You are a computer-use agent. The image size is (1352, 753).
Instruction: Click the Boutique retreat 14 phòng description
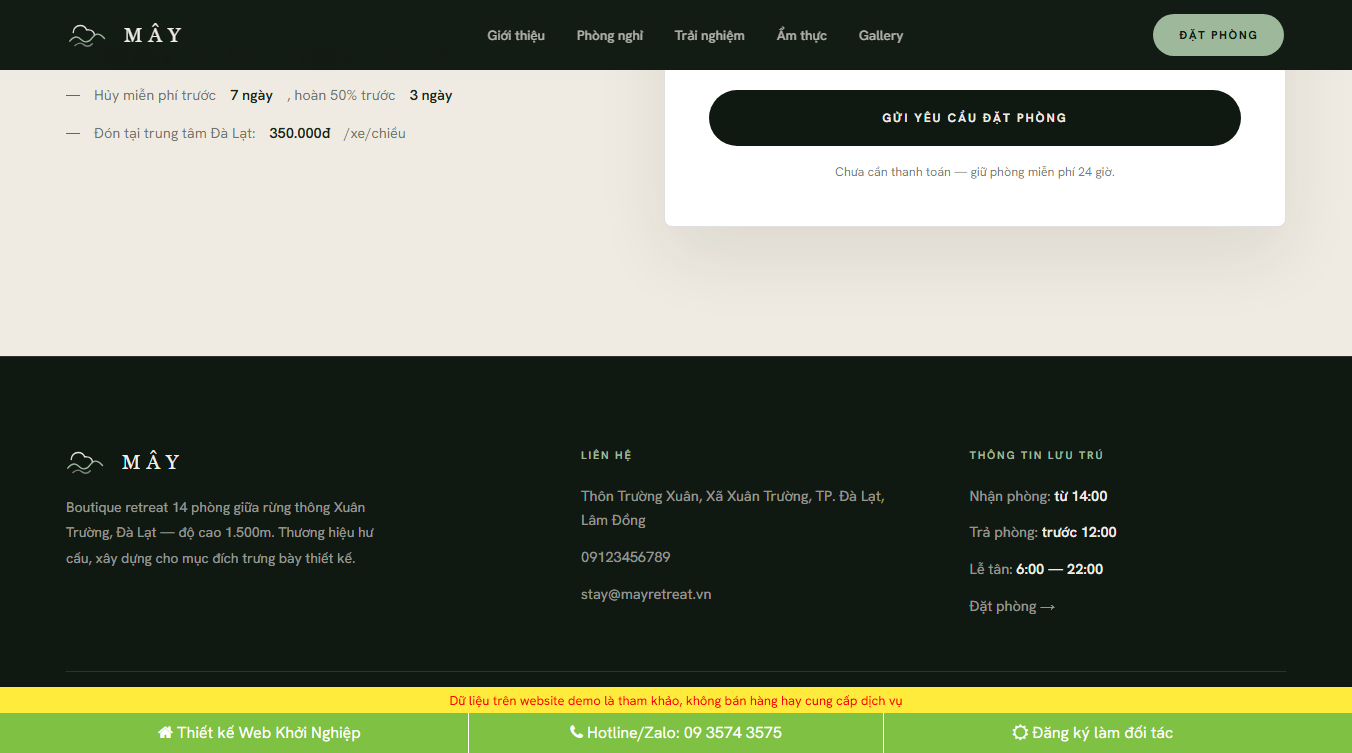(220, 533)
